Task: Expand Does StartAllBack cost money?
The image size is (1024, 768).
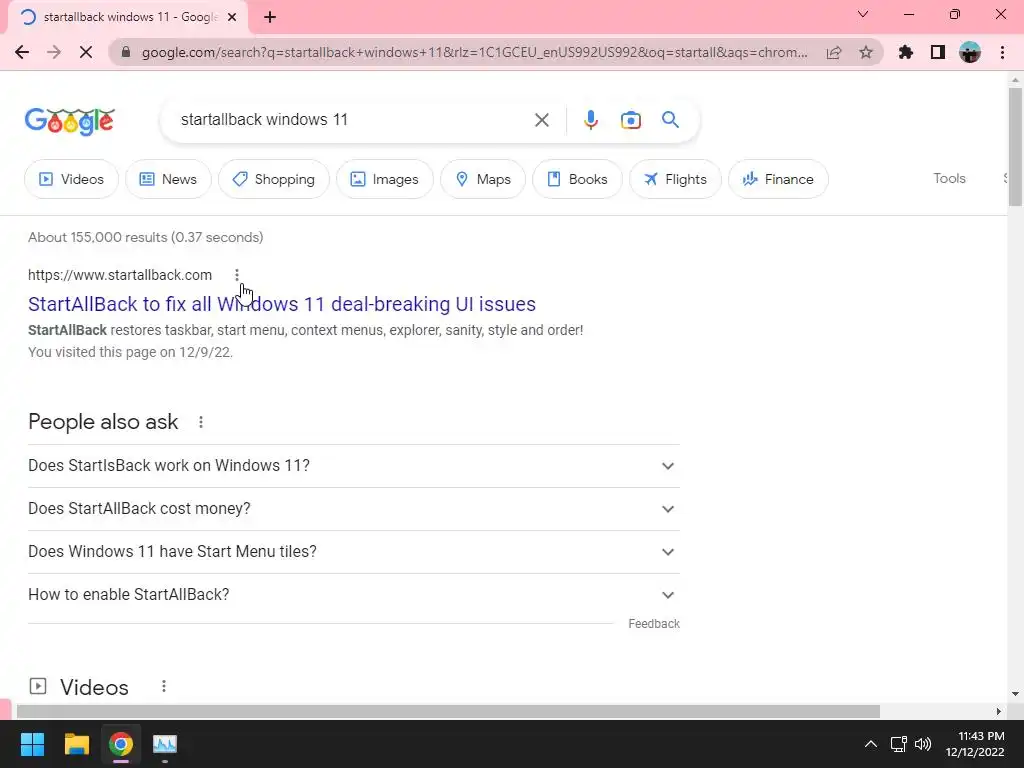Action: tap(354, 509)
